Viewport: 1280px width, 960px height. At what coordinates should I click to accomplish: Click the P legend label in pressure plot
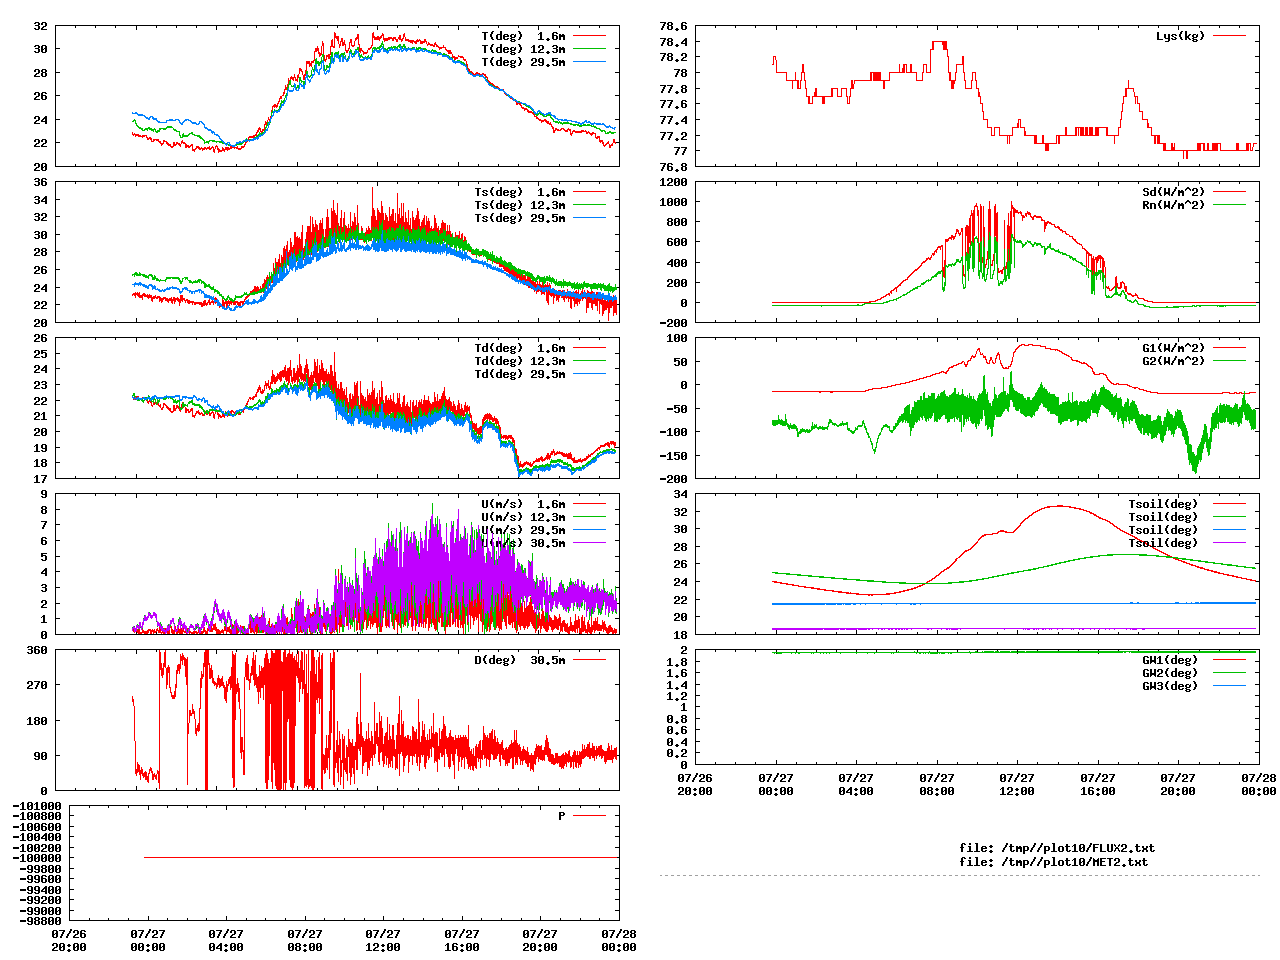(x=561, y=816)
